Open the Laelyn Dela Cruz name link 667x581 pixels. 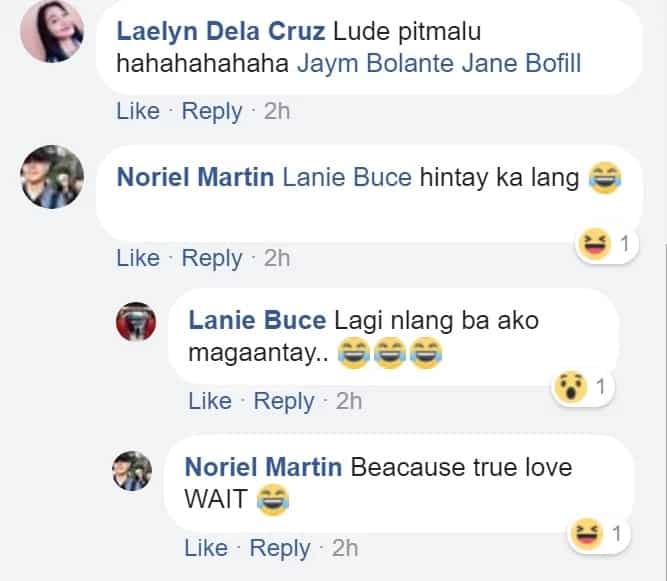point(221,31)
